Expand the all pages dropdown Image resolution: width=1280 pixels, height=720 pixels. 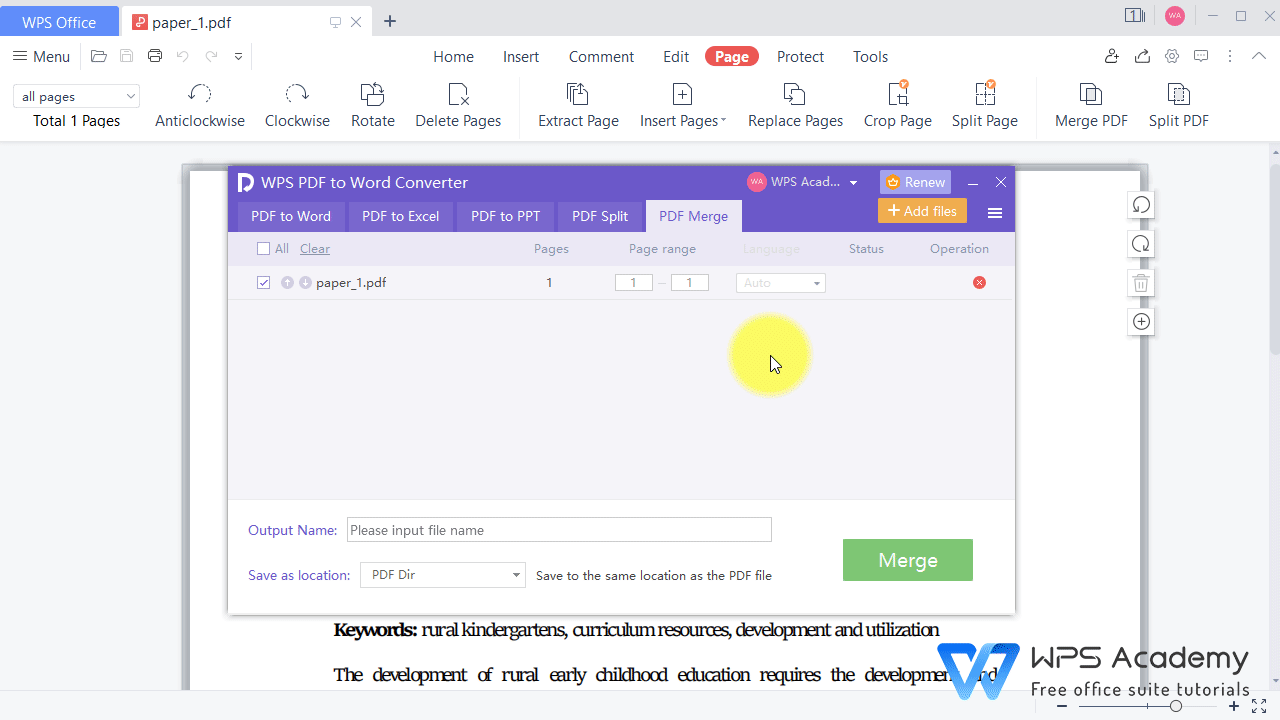76,95
